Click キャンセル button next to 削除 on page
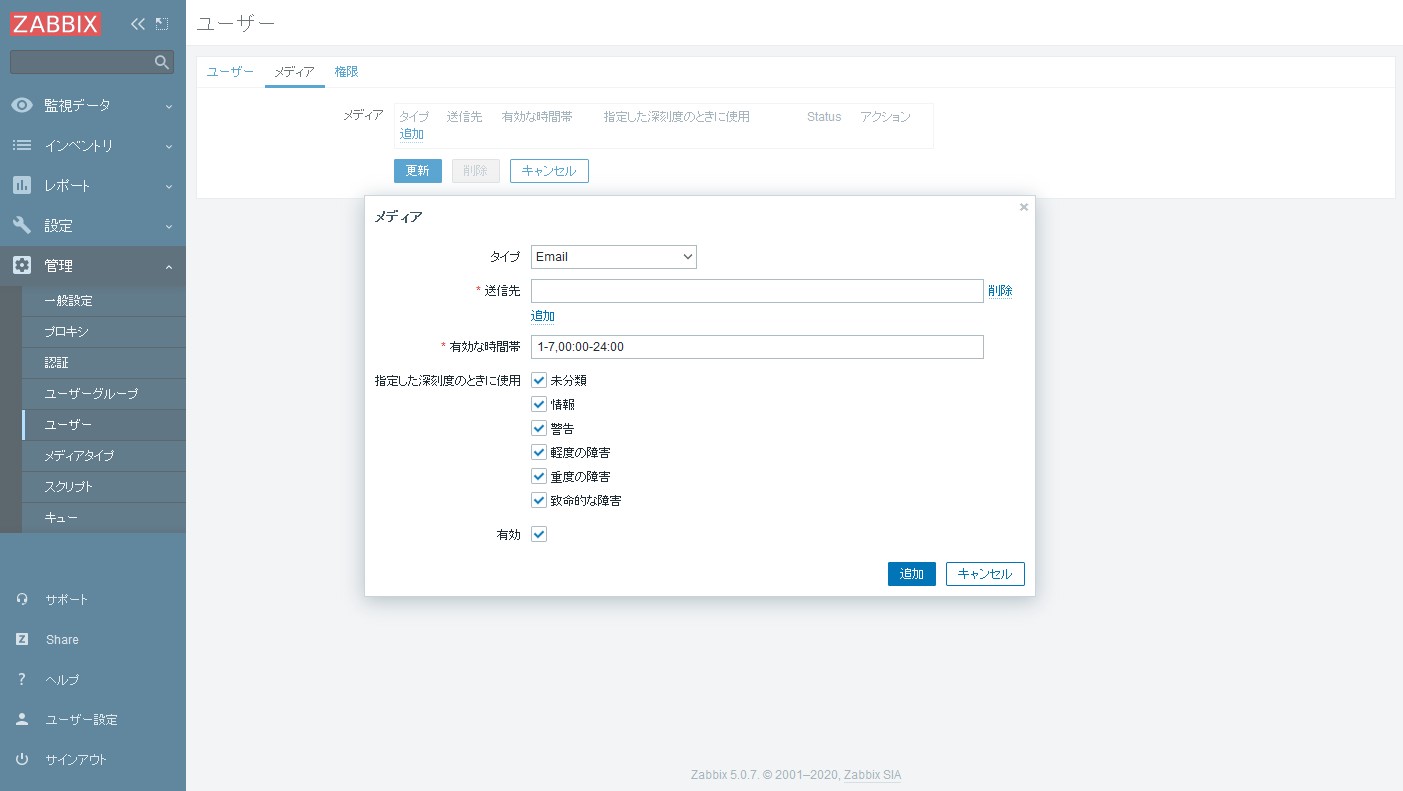Image resolution: width=1403 pixels, height=791 pixels. (549, 171)
